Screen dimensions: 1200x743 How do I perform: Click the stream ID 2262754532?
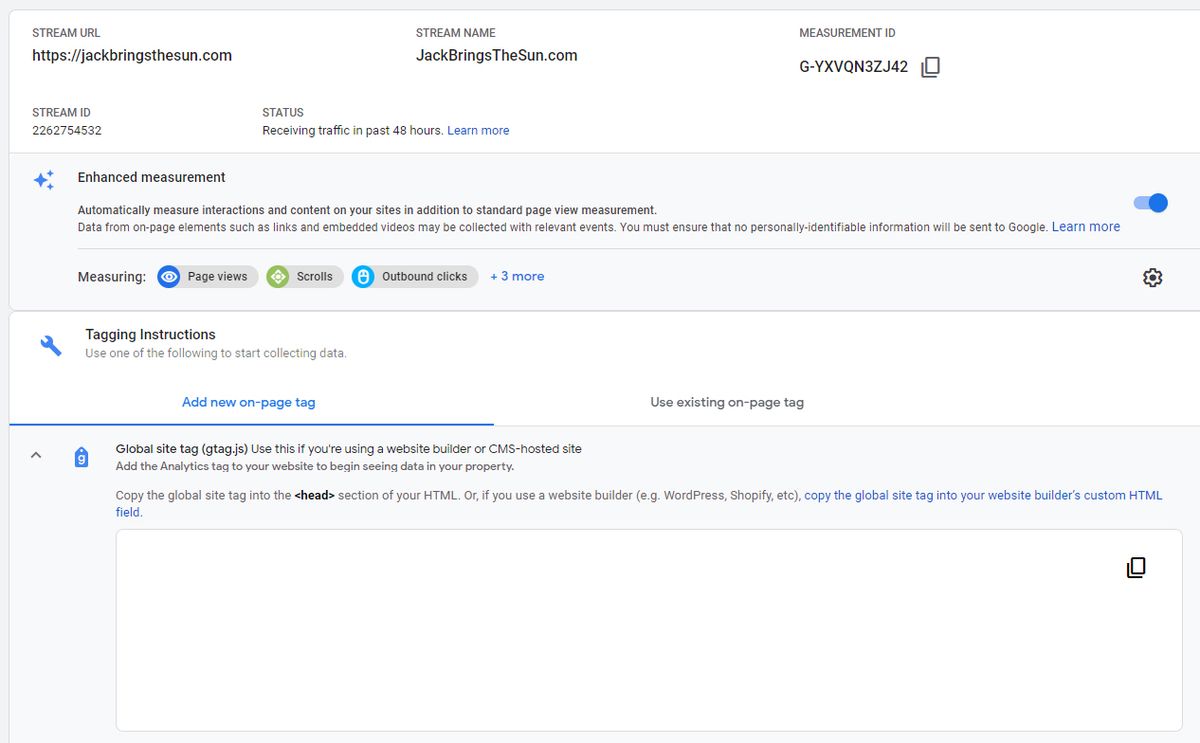[67, 131]
